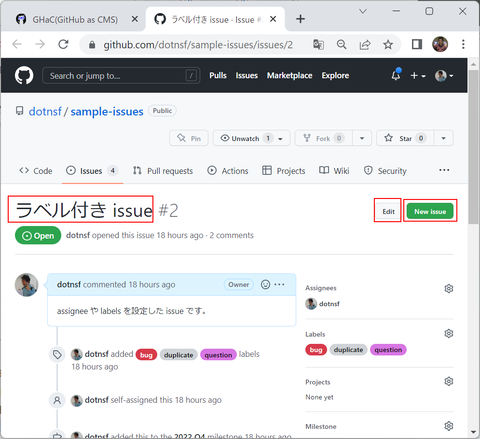Switch to the Pull requests tab
The image size is (480, 439).
(163, 171)
